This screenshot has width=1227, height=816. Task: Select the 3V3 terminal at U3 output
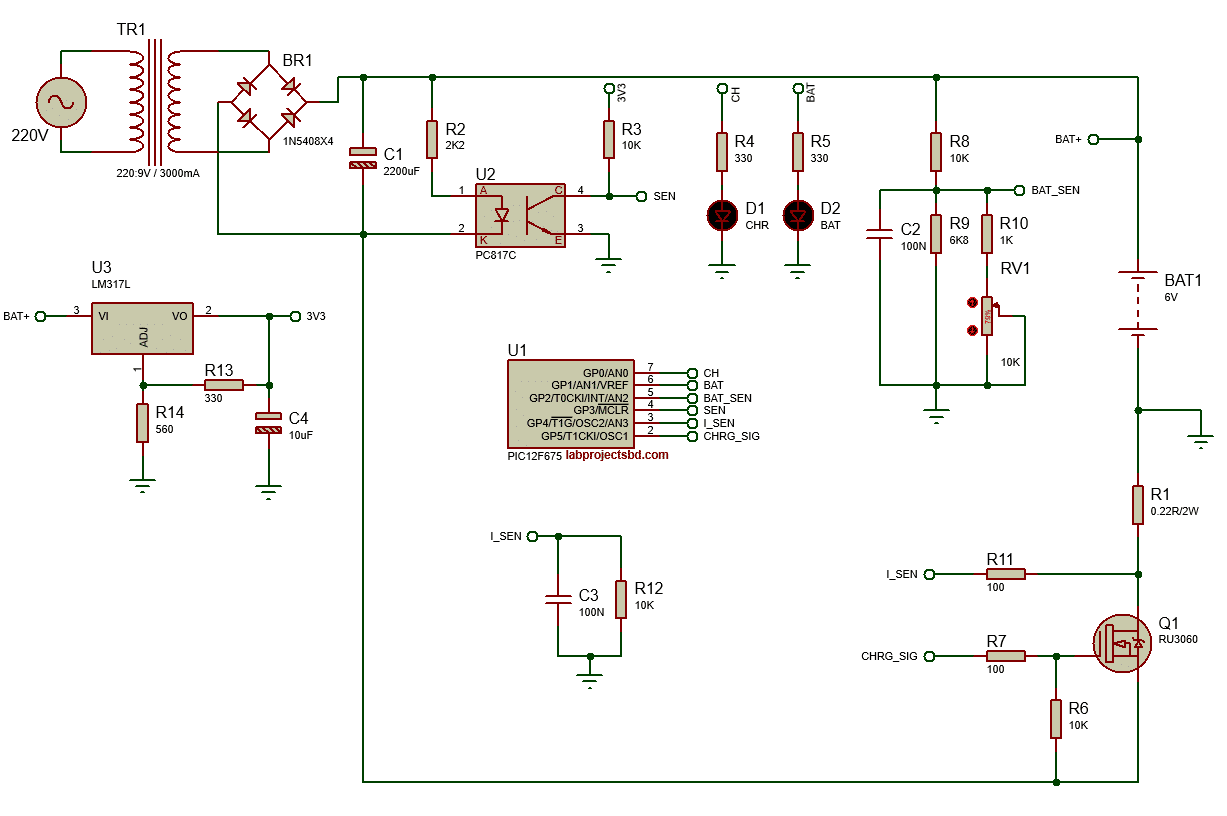pyautogui.click(x=295, y=316)
